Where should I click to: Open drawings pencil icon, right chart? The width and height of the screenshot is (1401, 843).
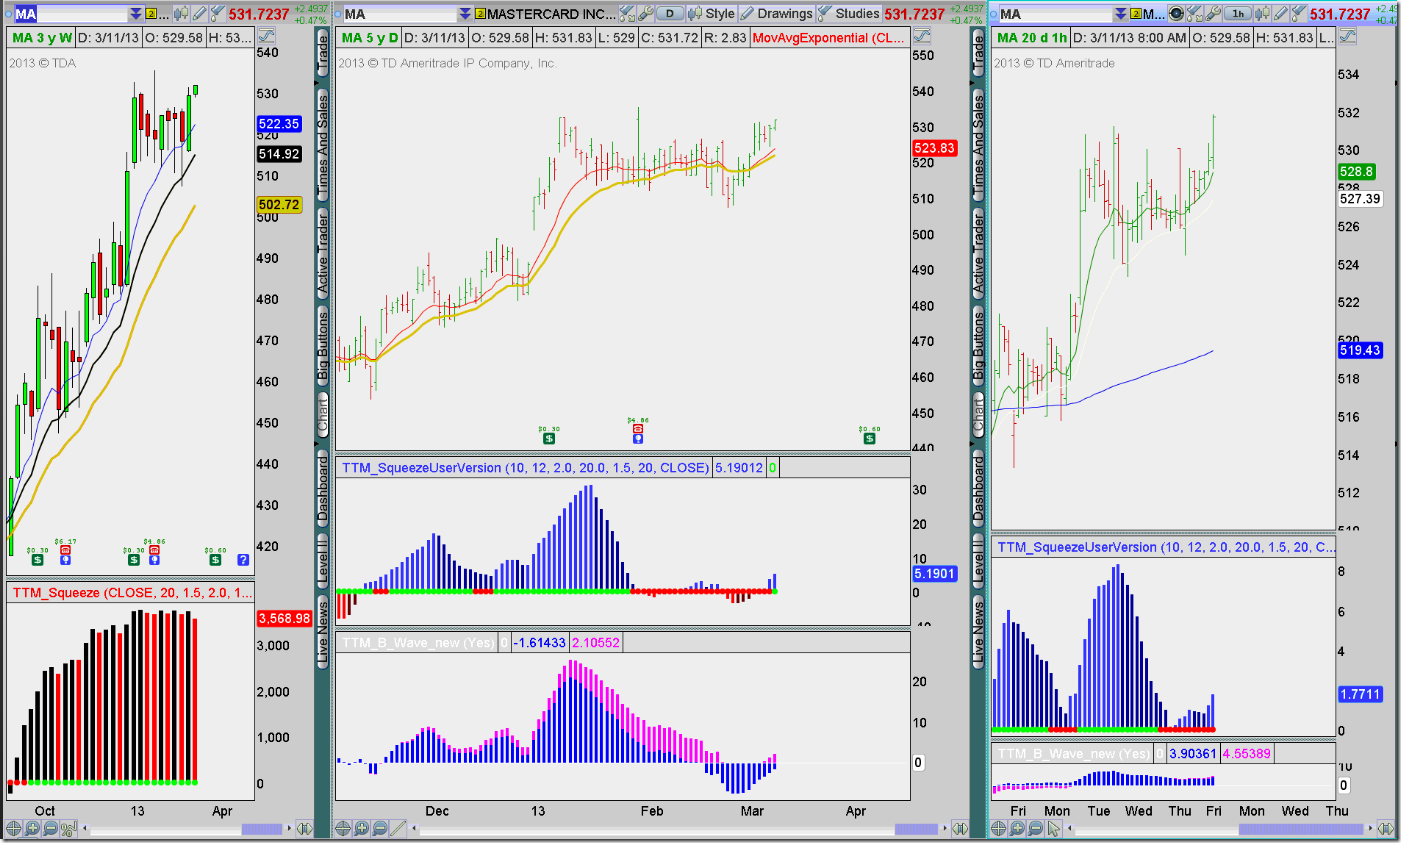tap(1280, 14)
